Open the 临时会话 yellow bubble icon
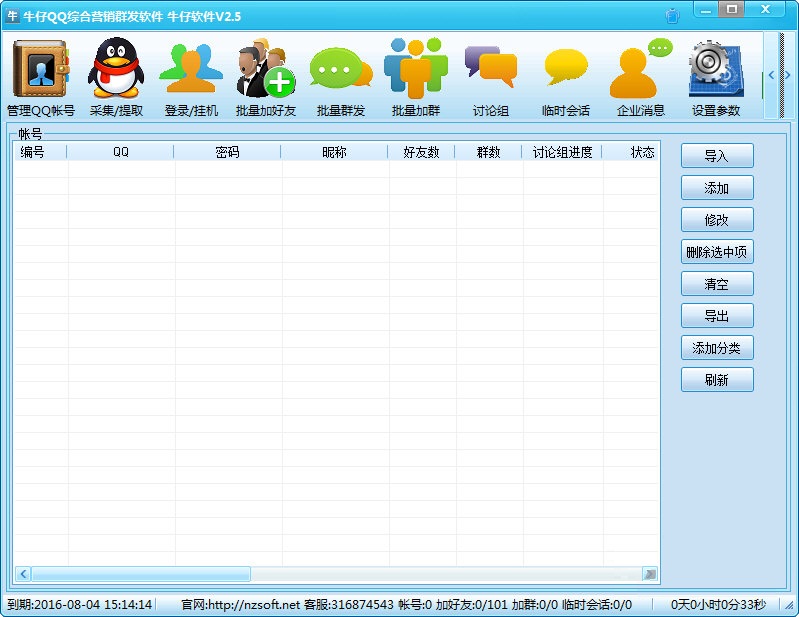Image resolution: width=799 pixels, height=617 pixels. coord(566,67)
